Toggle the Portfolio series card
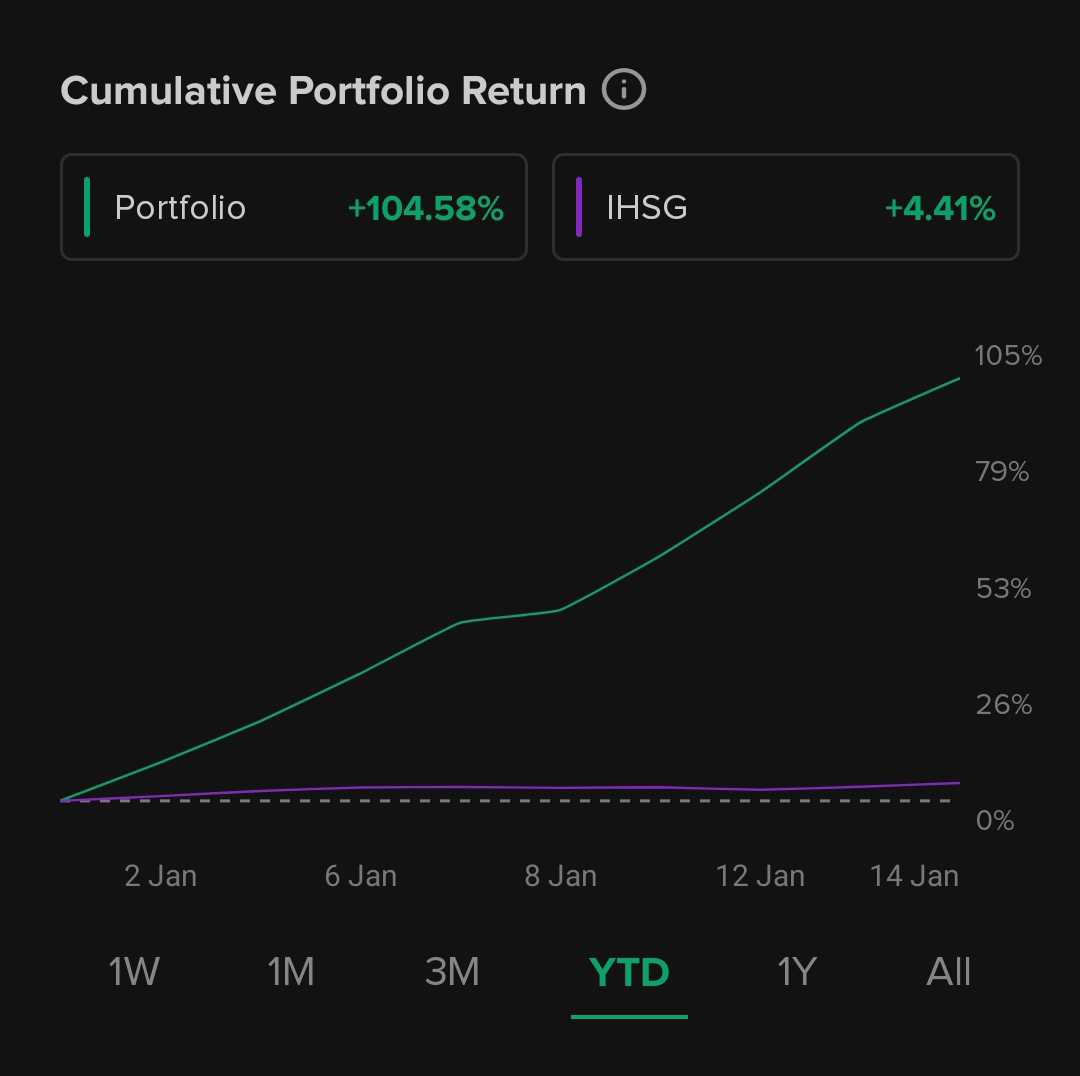1080x1076 pixels. point(294,207)
